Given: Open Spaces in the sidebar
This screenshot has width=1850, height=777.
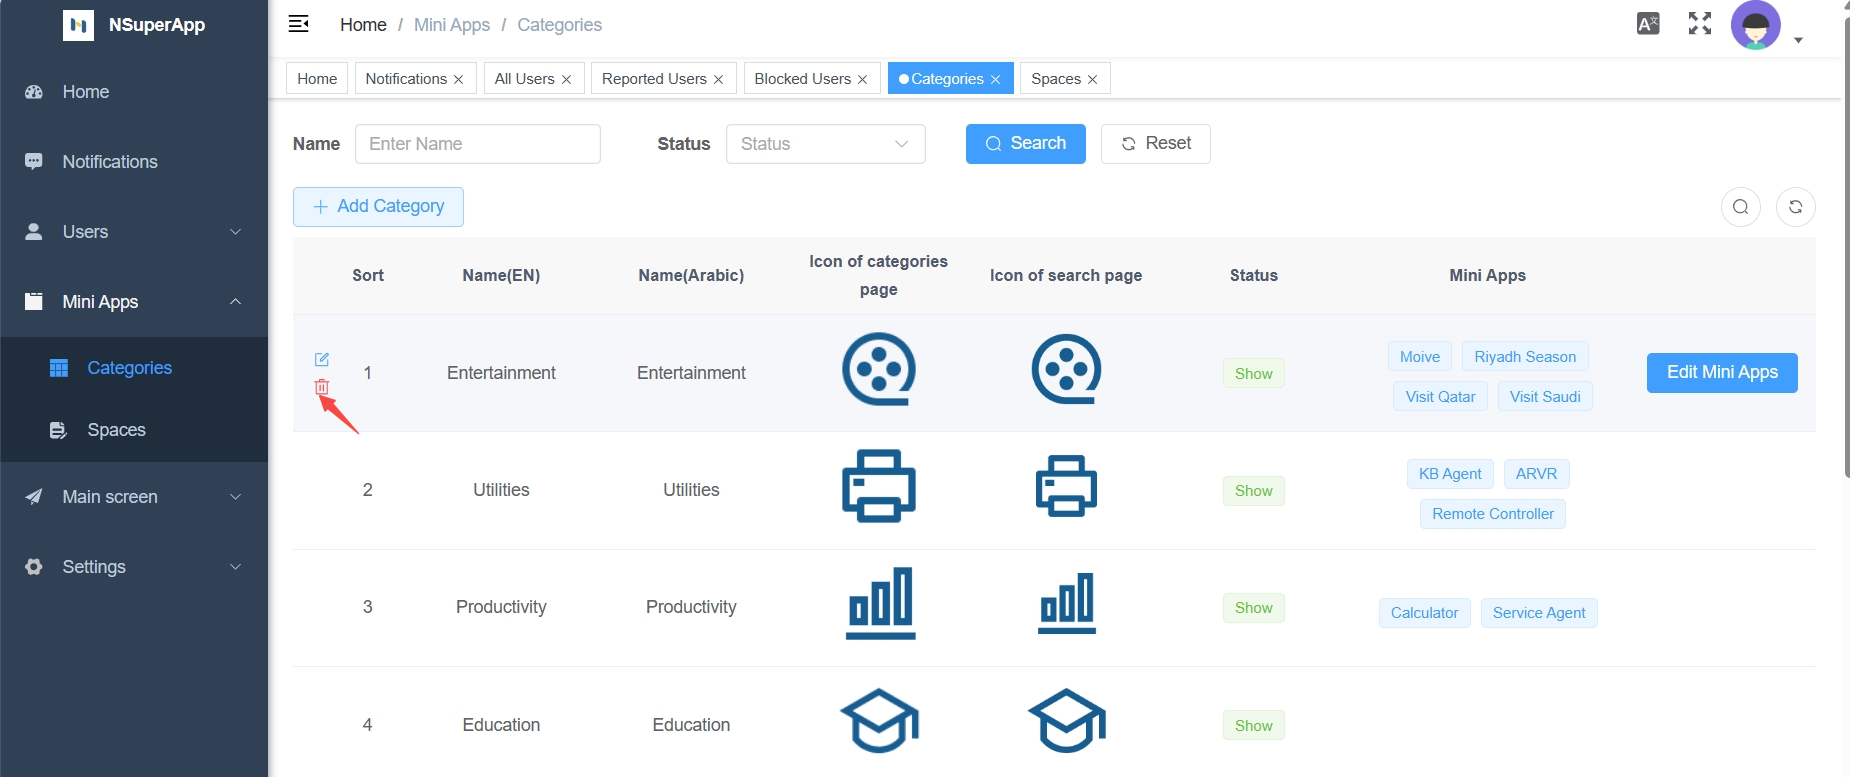Looking at the screenshot, I should [116, 430].
